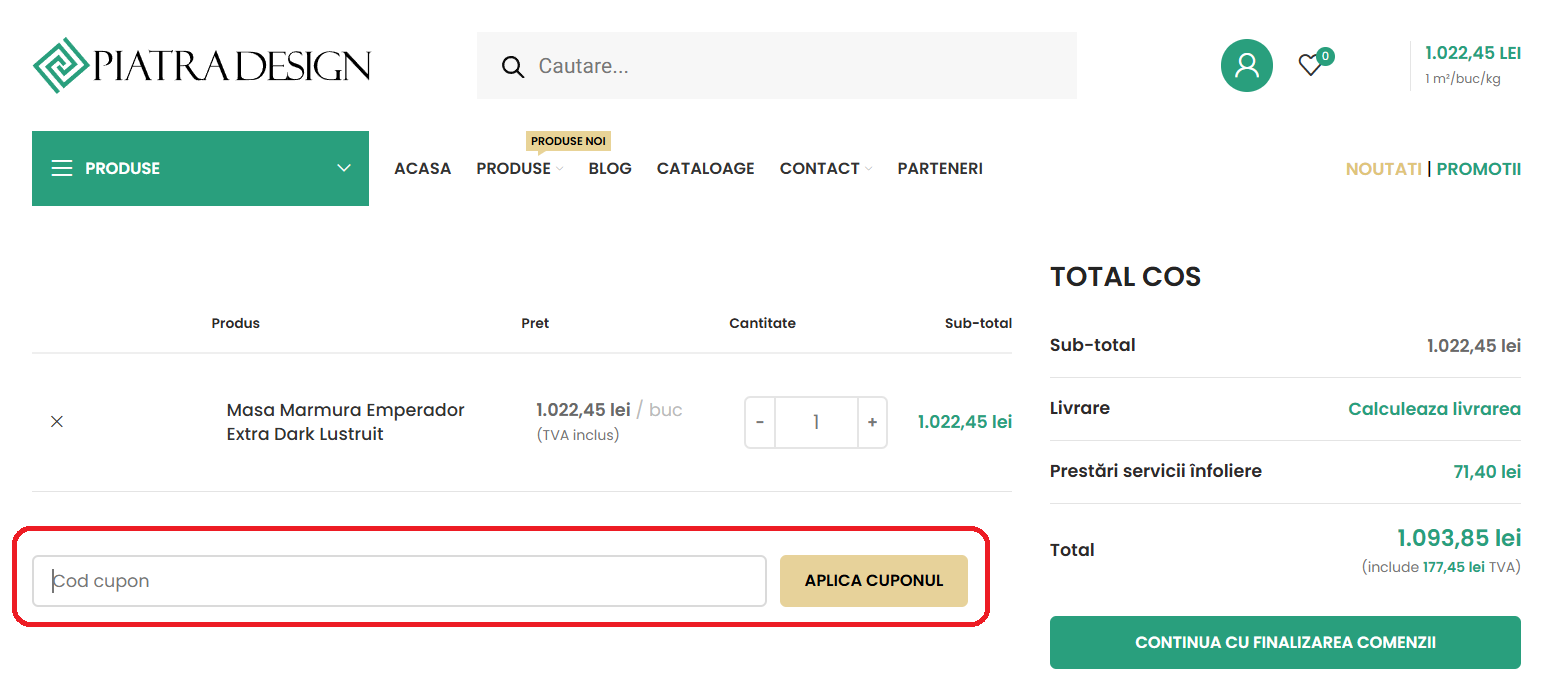
Task: Open the user account icon
Action: (x=1246, y=66)
